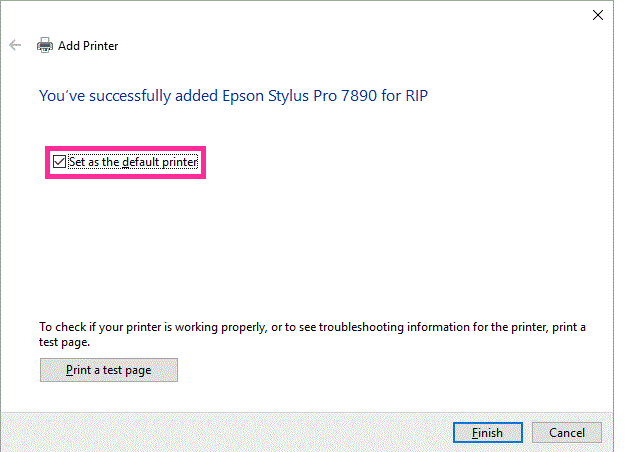This screenshot has height=452, width=639.
Task: Cancel the Add Printer wizard
Action: pyautogui.click(x=567, y=433)
